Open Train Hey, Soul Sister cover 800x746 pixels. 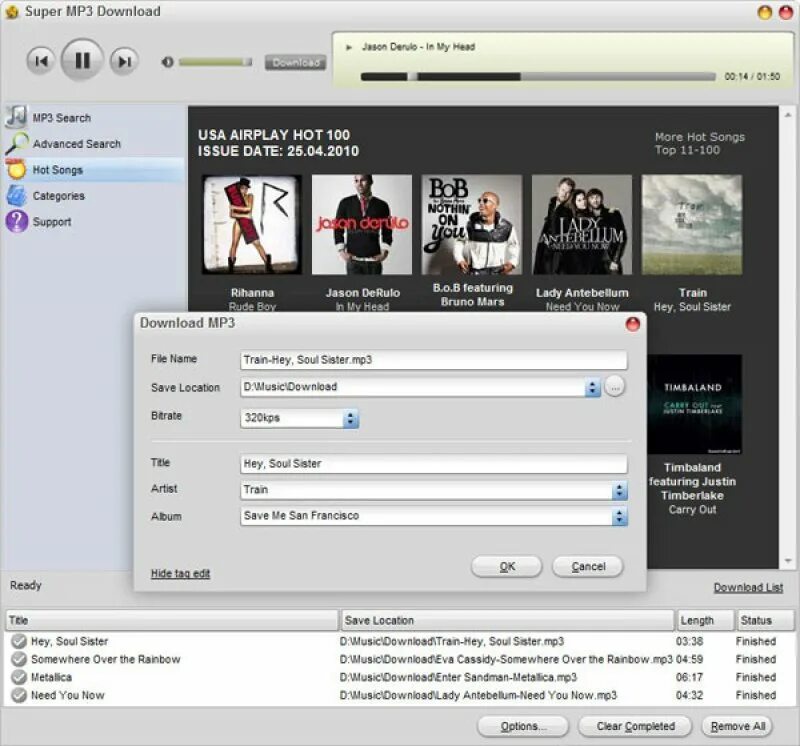(692, 225)
